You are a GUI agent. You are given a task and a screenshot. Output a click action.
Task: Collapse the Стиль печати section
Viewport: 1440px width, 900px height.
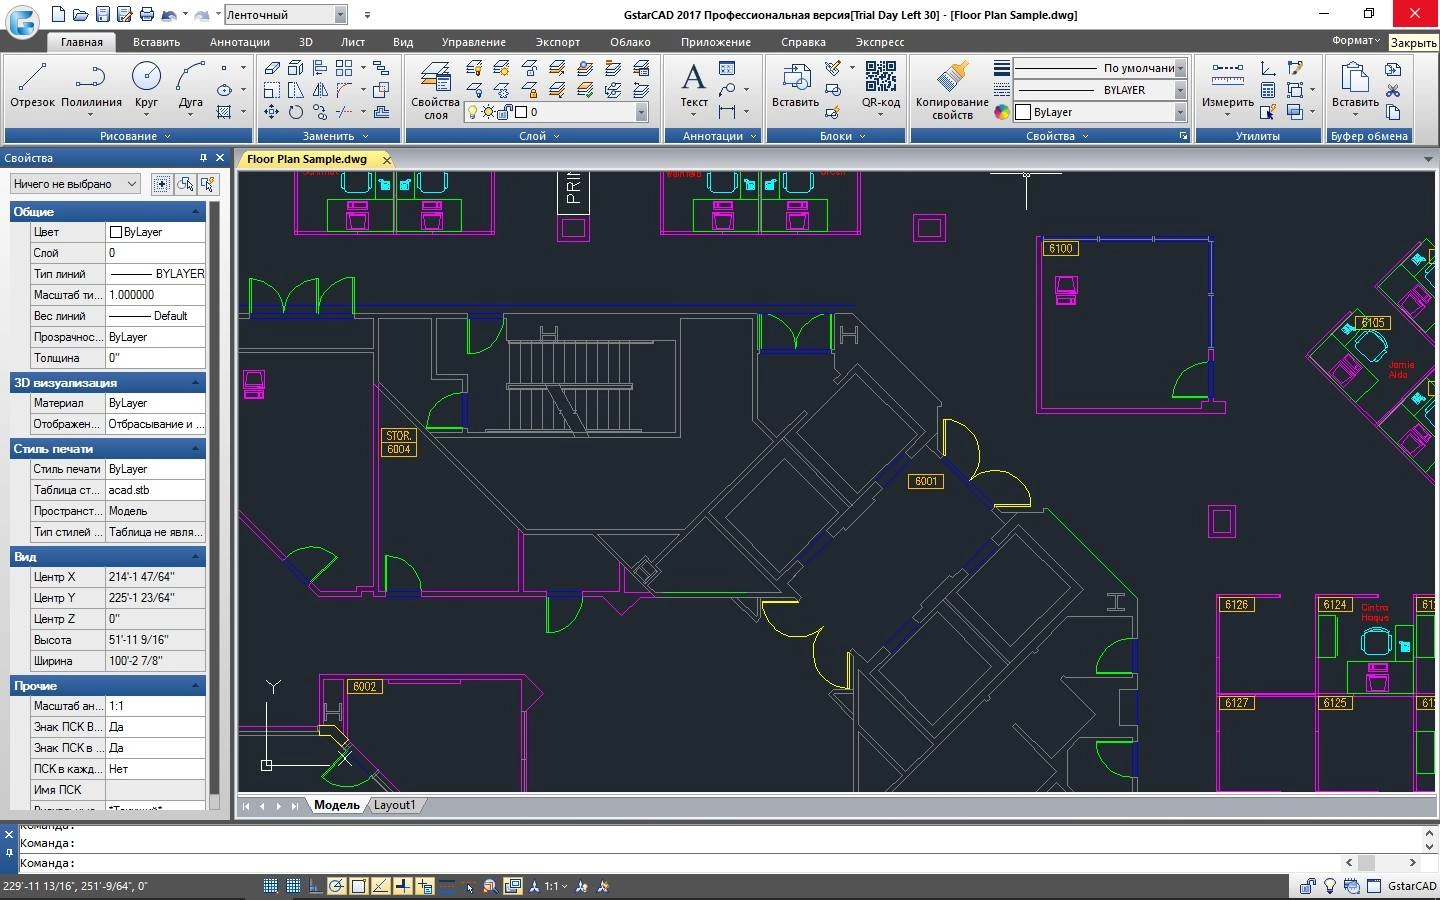[195, 449]
